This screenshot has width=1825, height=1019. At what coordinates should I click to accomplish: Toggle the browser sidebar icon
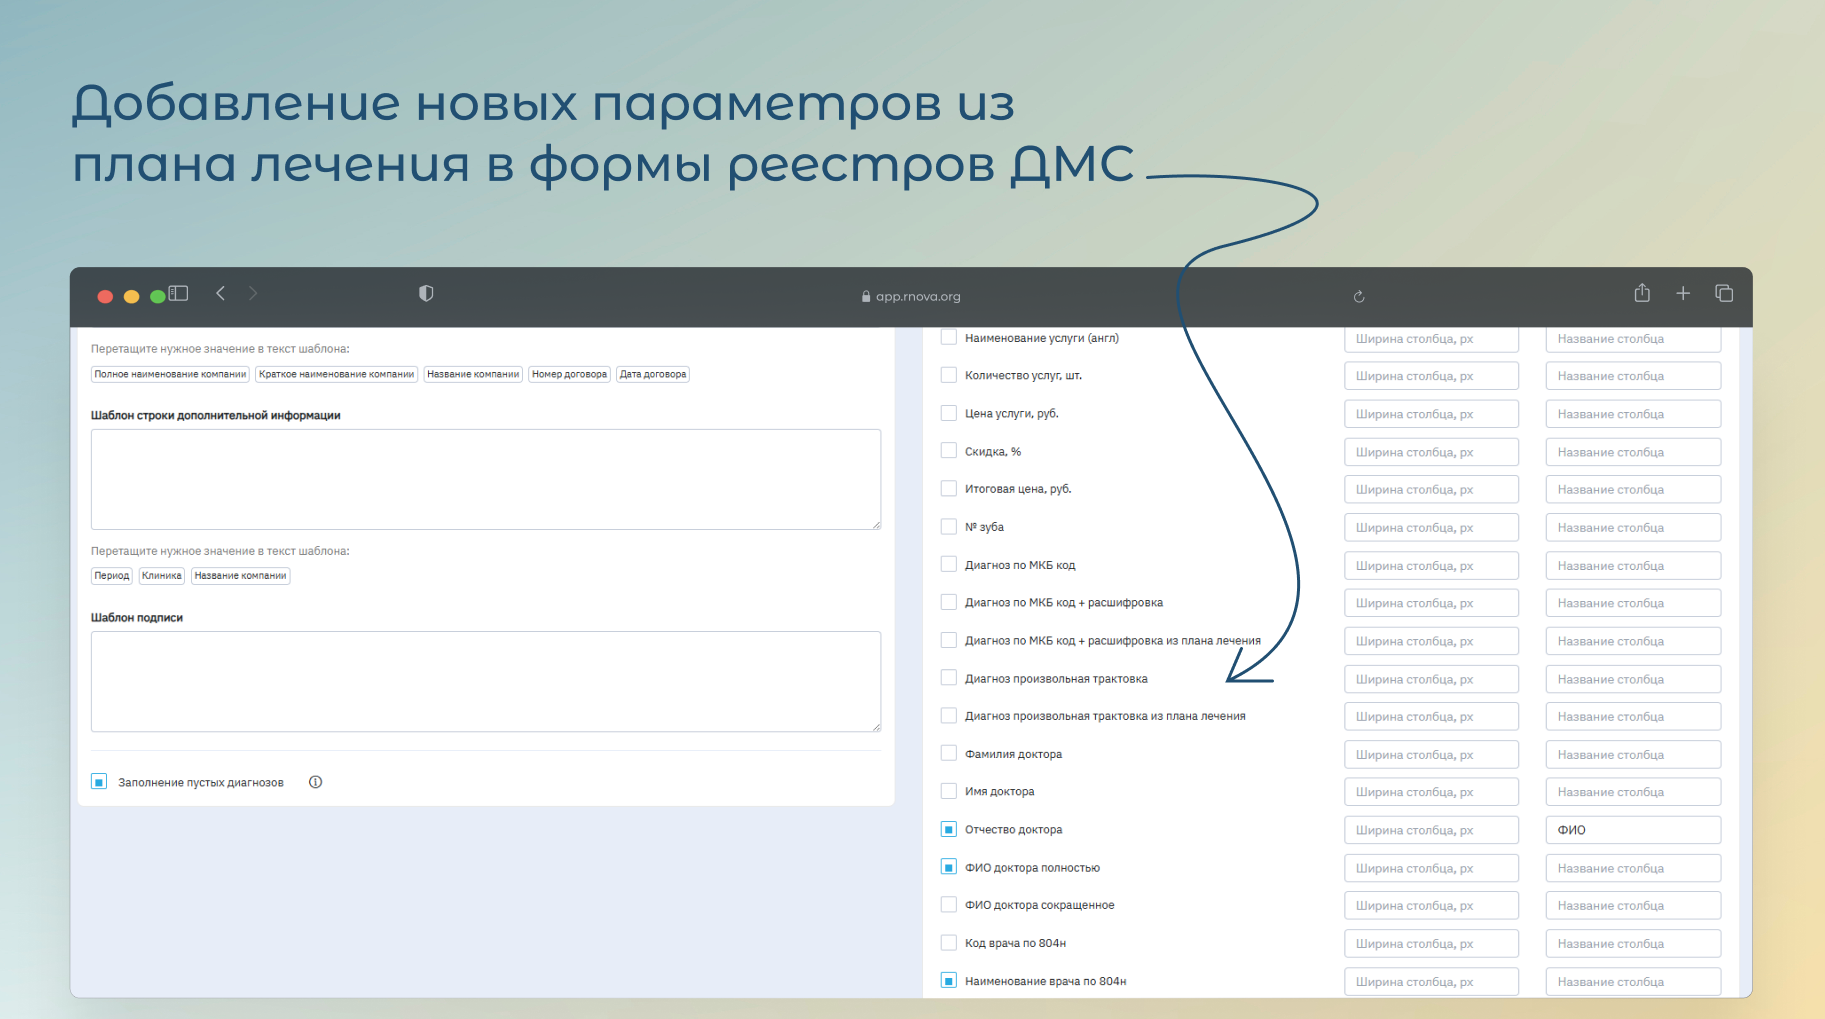(179, 293)
